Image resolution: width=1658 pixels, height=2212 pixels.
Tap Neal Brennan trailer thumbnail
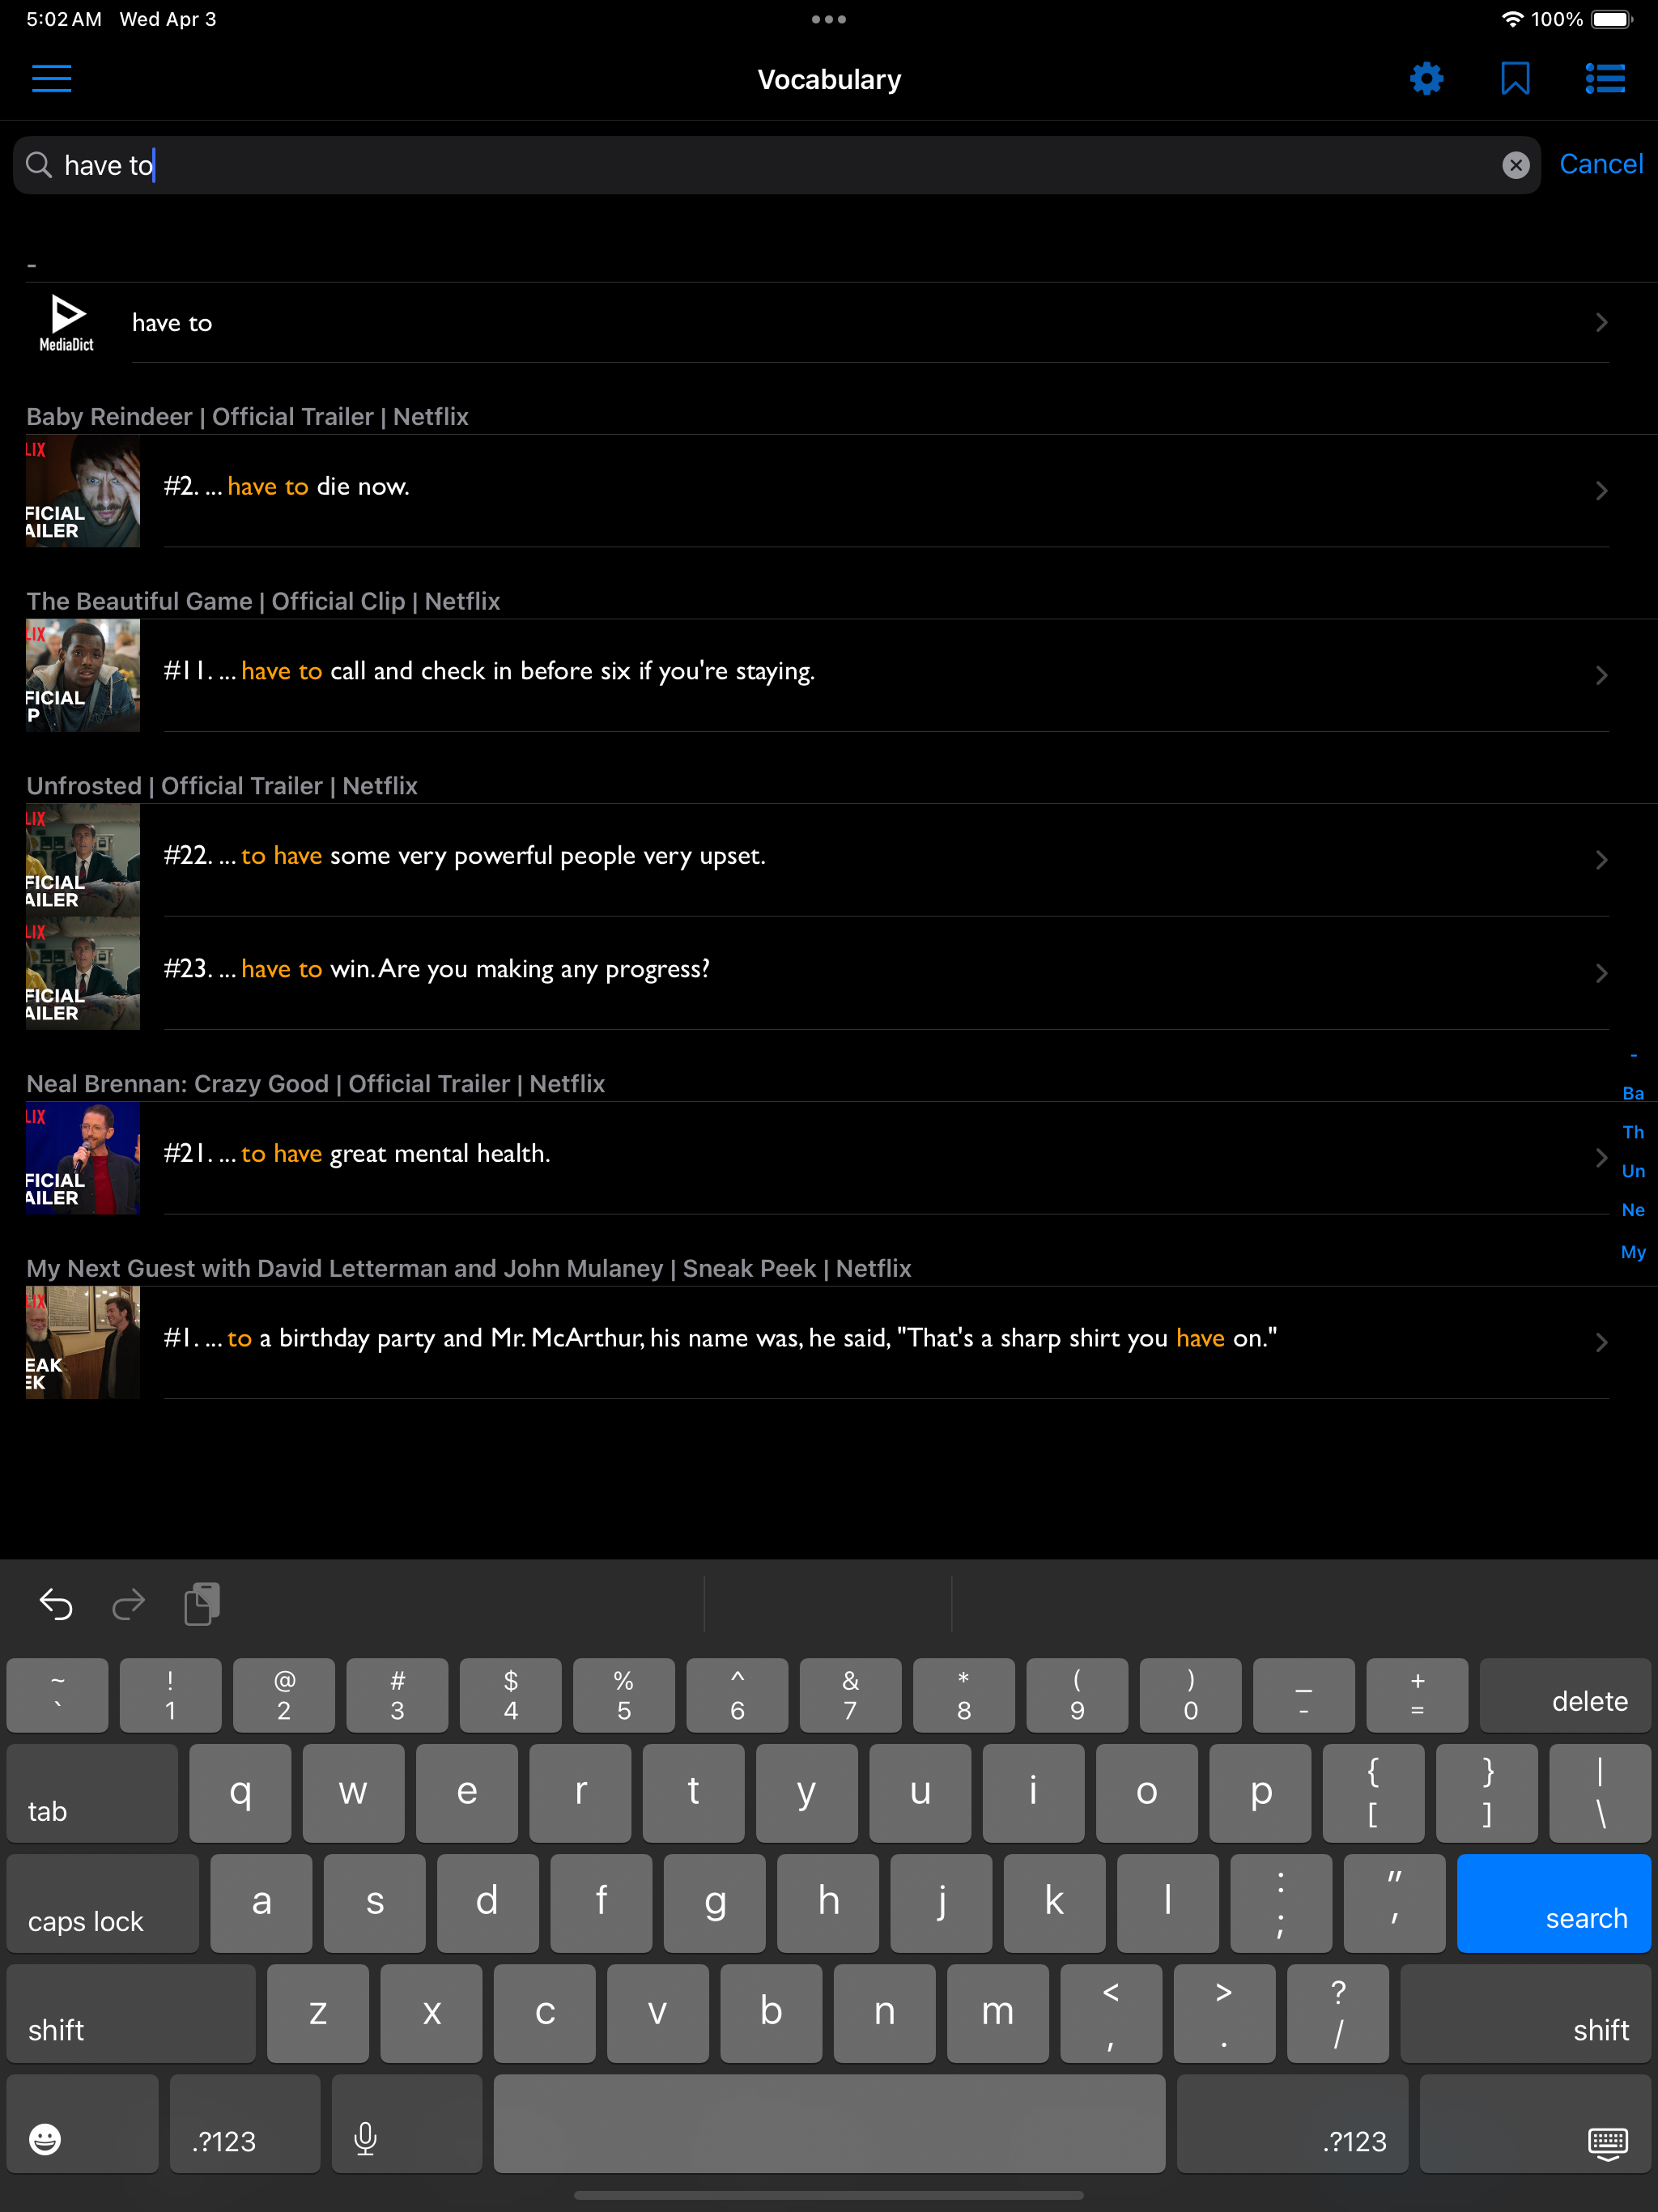pyautogui.click(x=83, y=1158)
